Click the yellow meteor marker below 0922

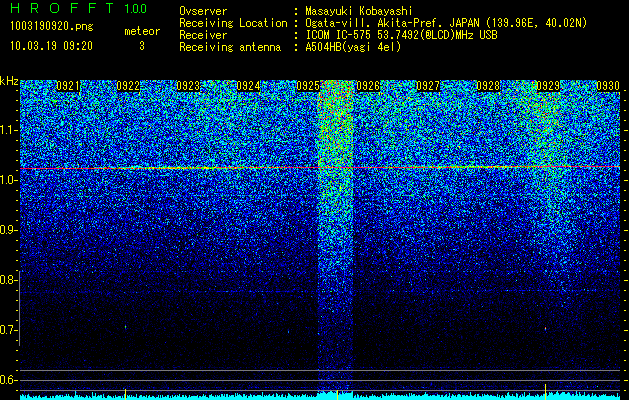[x=126, y=393]
